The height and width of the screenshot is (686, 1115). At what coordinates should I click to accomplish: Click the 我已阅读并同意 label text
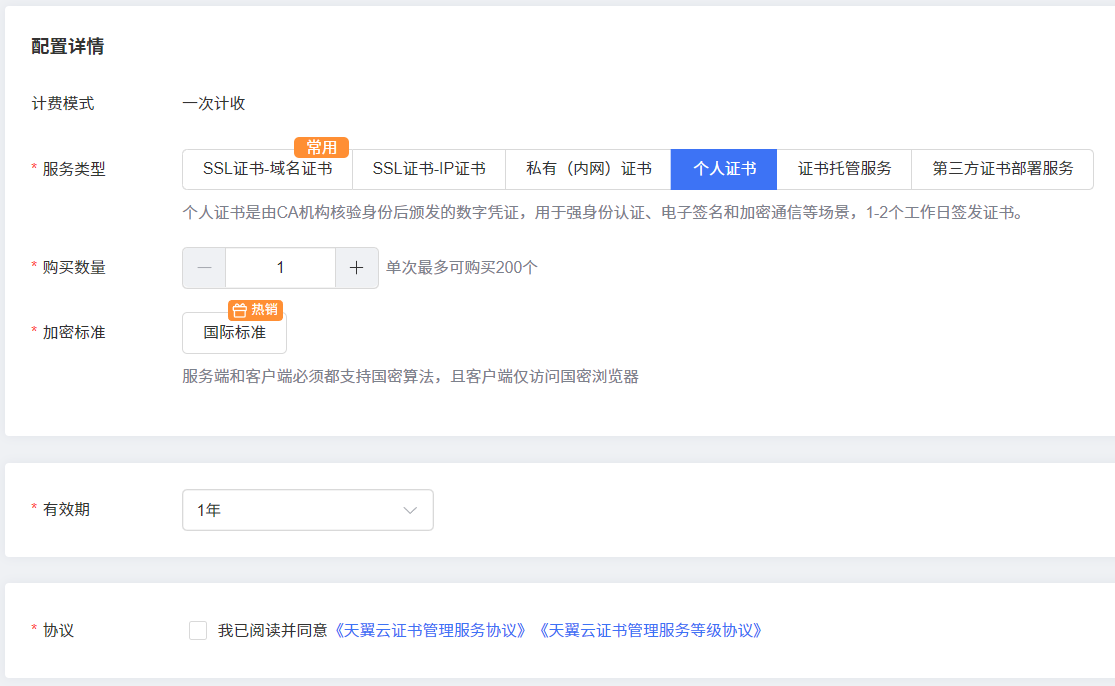[x=272, y=631]
